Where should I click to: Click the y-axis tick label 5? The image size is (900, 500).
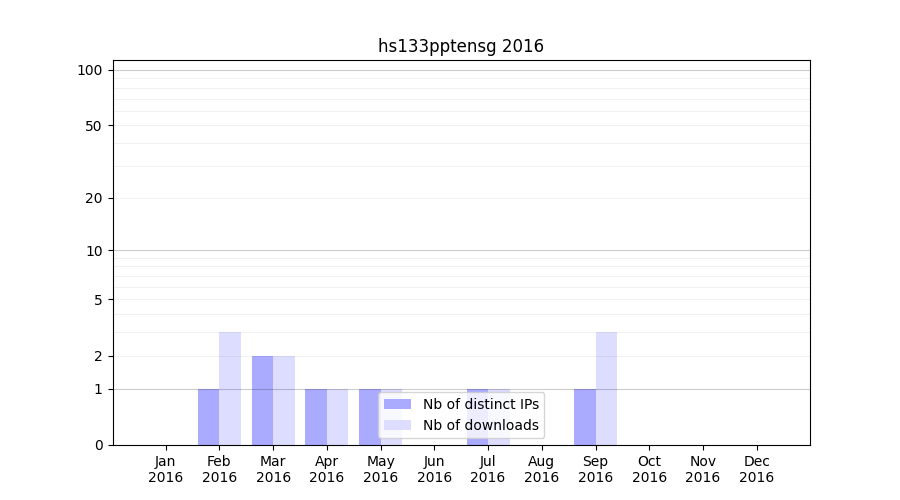point(98,299)
